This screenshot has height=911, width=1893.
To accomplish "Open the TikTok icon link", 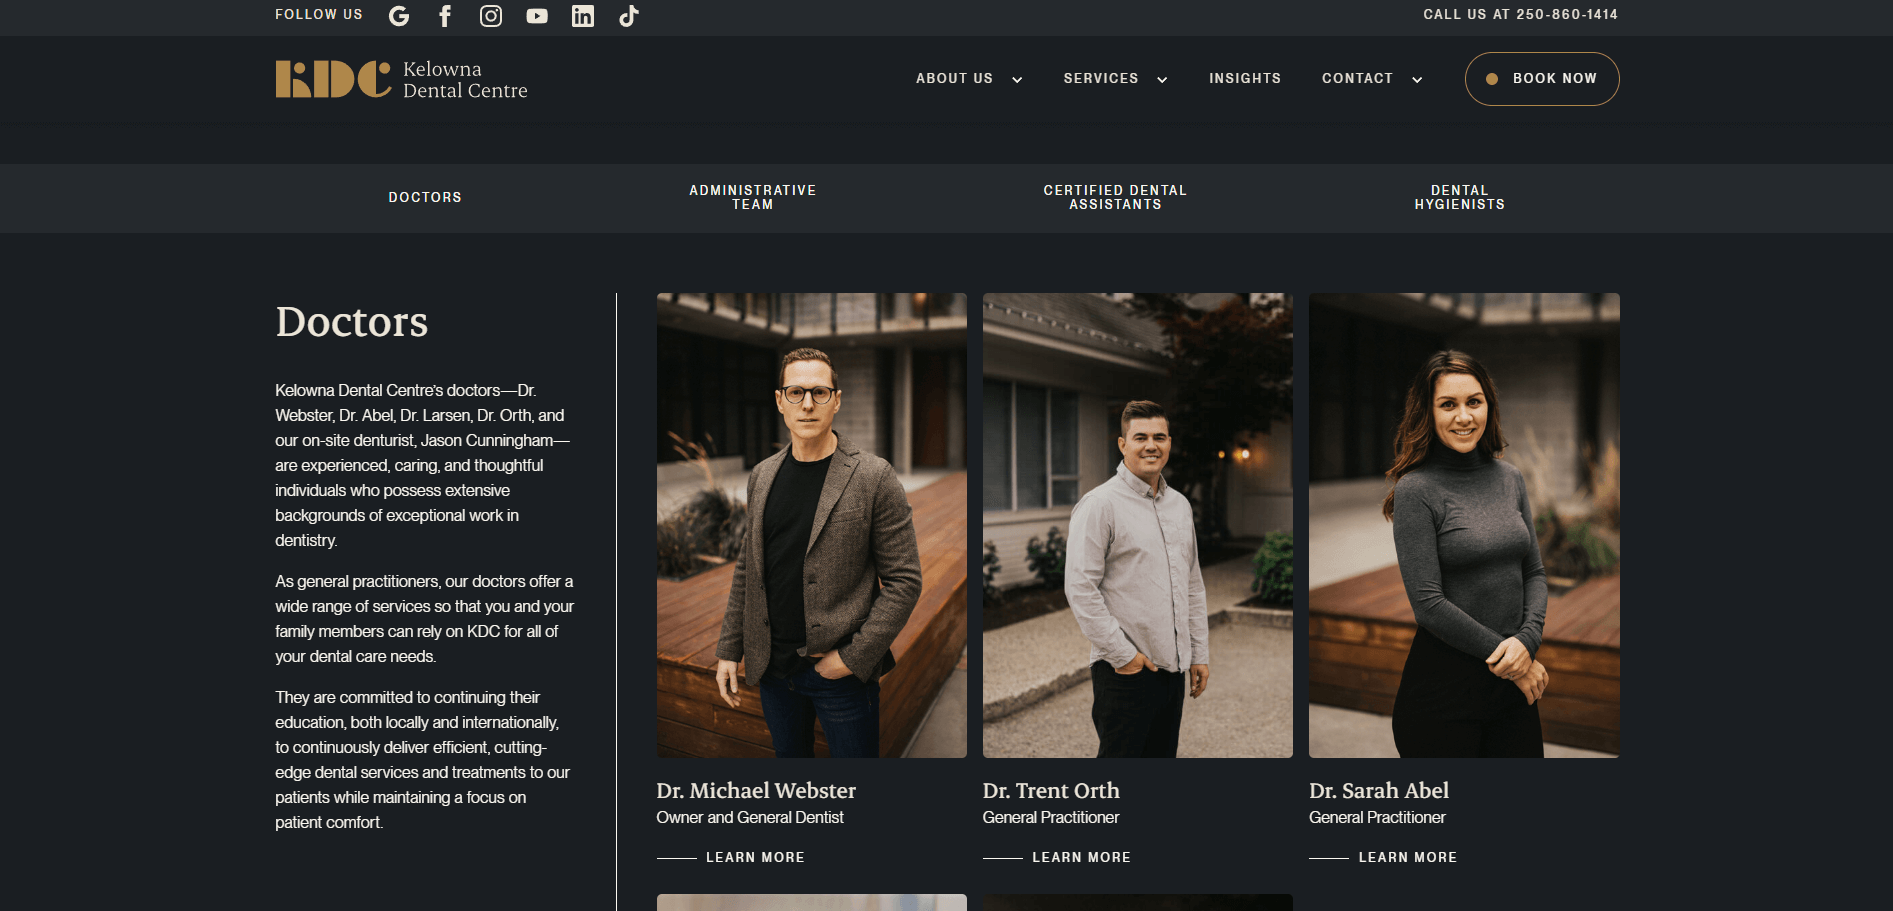I will pyautogui.click(x=629, y=16).
